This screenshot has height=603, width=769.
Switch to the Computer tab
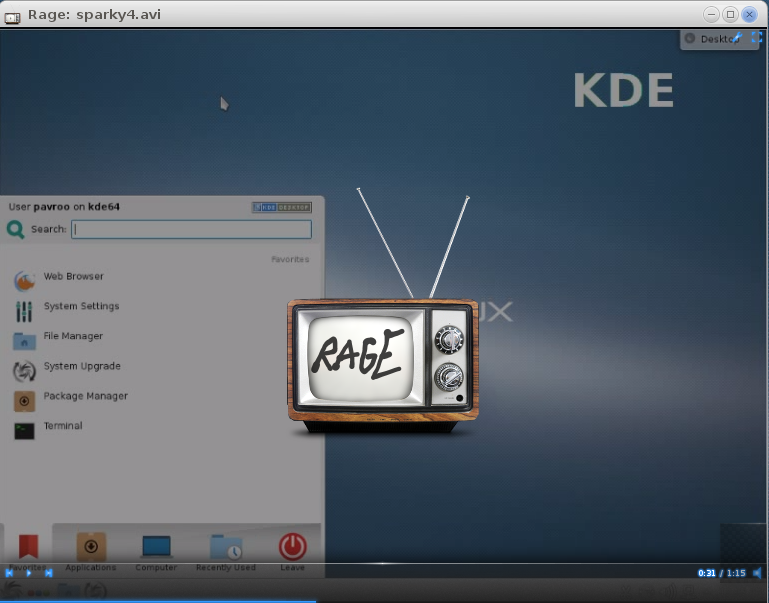156,553
